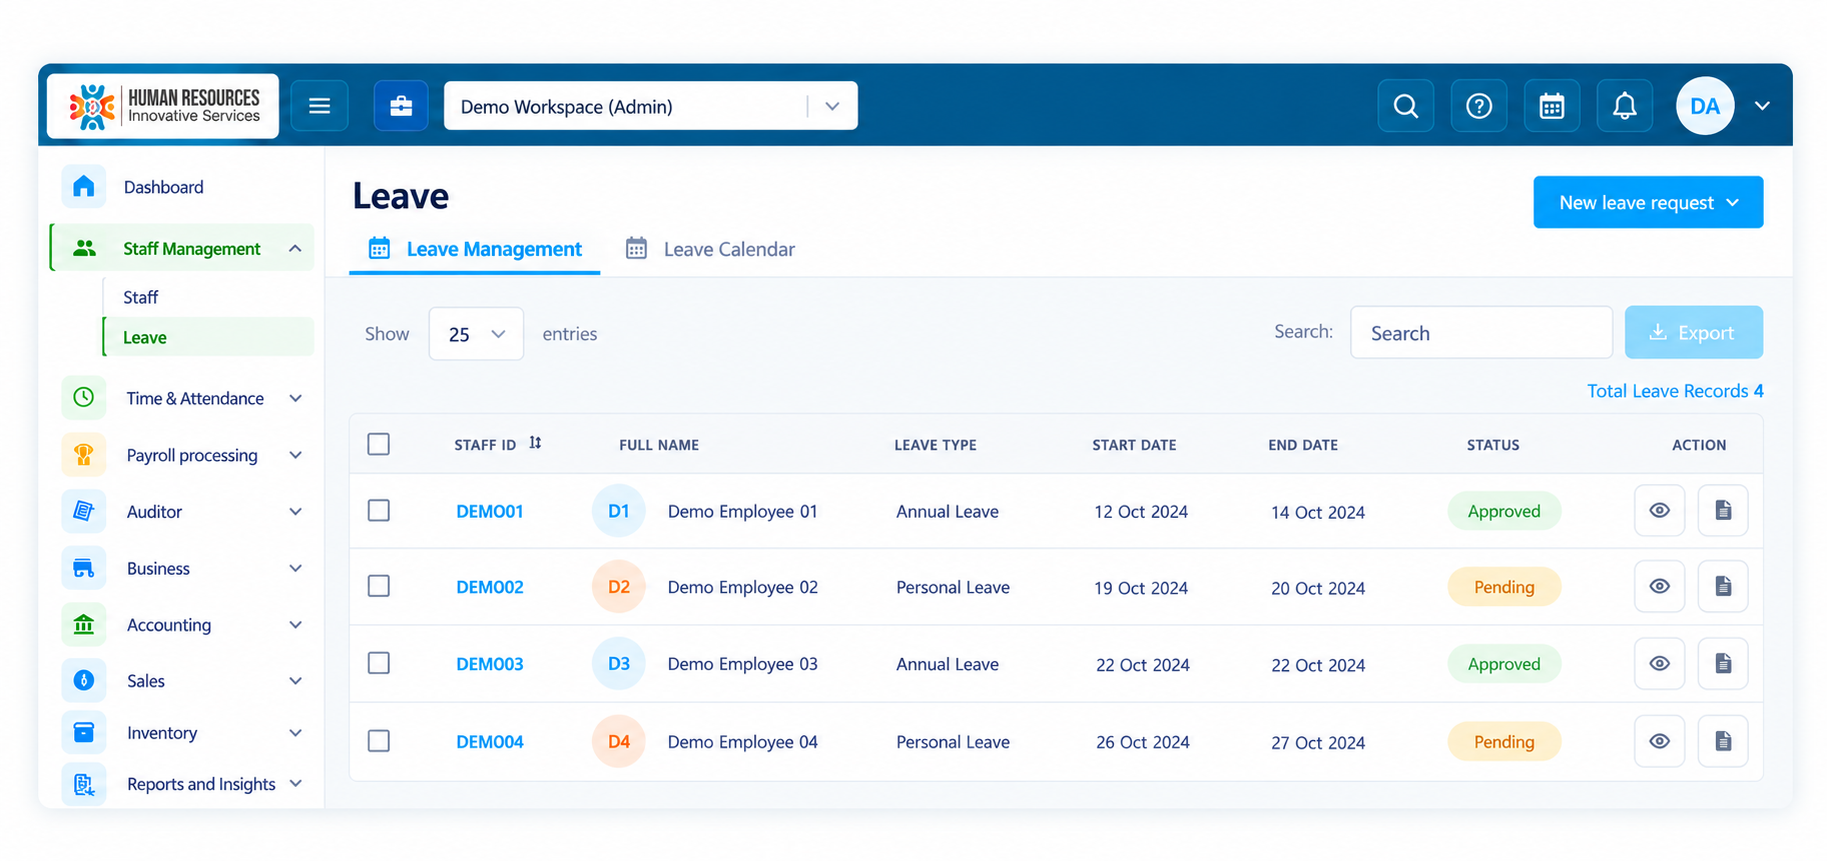Viewport: 1827px width, 861px height.
Task: Collapse the Staff Management section
Action: (295, 249)
